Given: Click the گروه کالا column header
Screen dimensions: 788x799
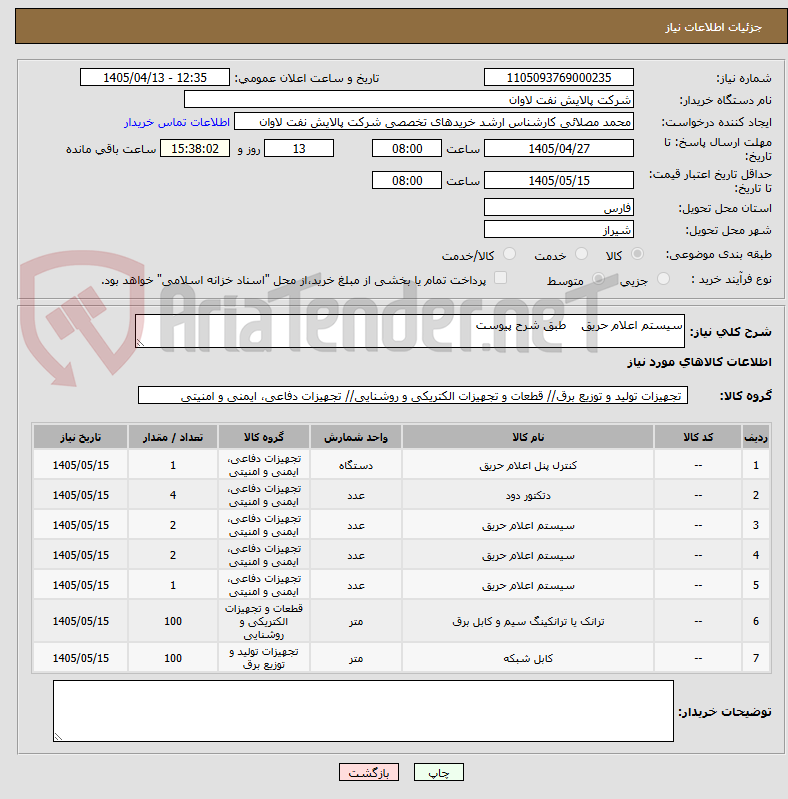Looking at the screenshot, I should (x=264, y=437).
